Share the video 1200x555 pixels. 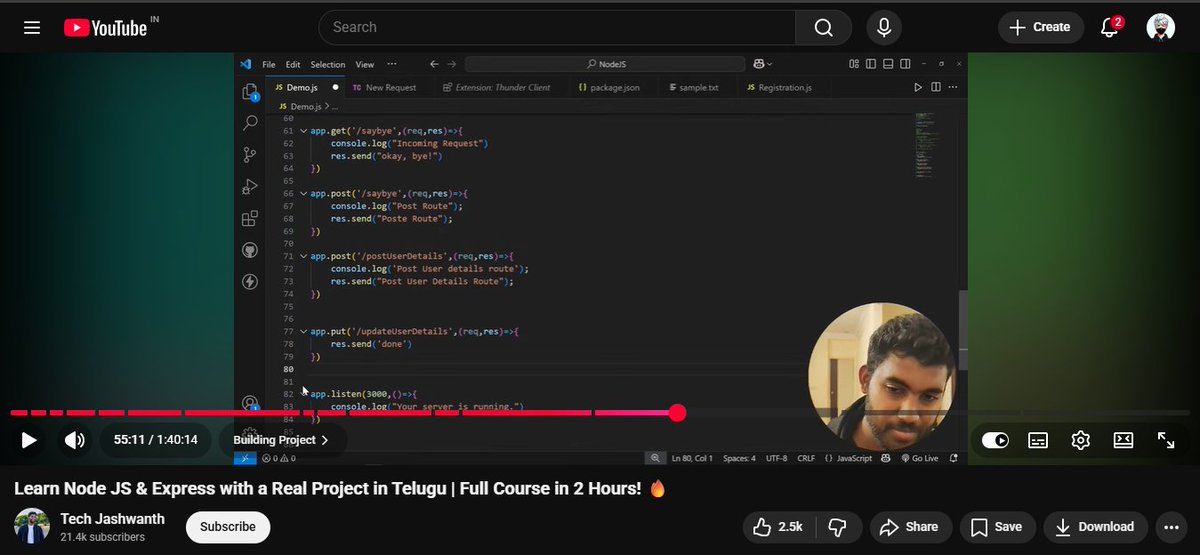click(910, 527)
